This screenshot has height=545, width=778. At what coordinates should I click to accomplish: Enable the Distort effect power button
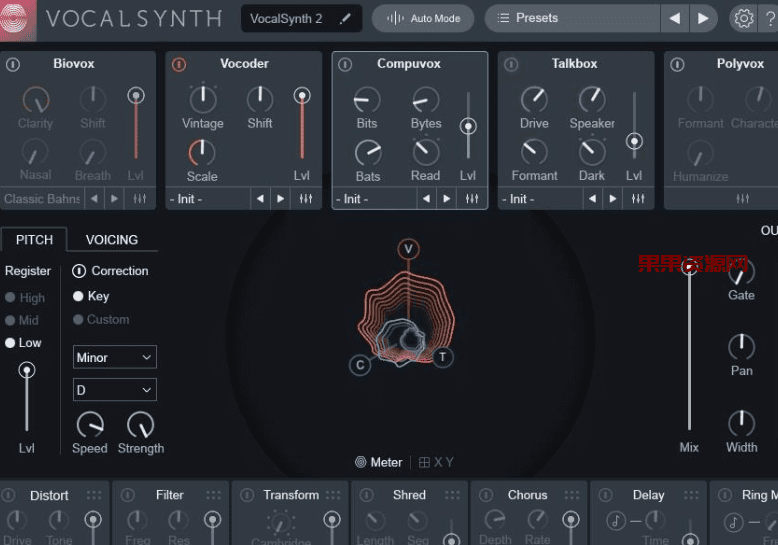pyautogui.click(x=8, y=495)
